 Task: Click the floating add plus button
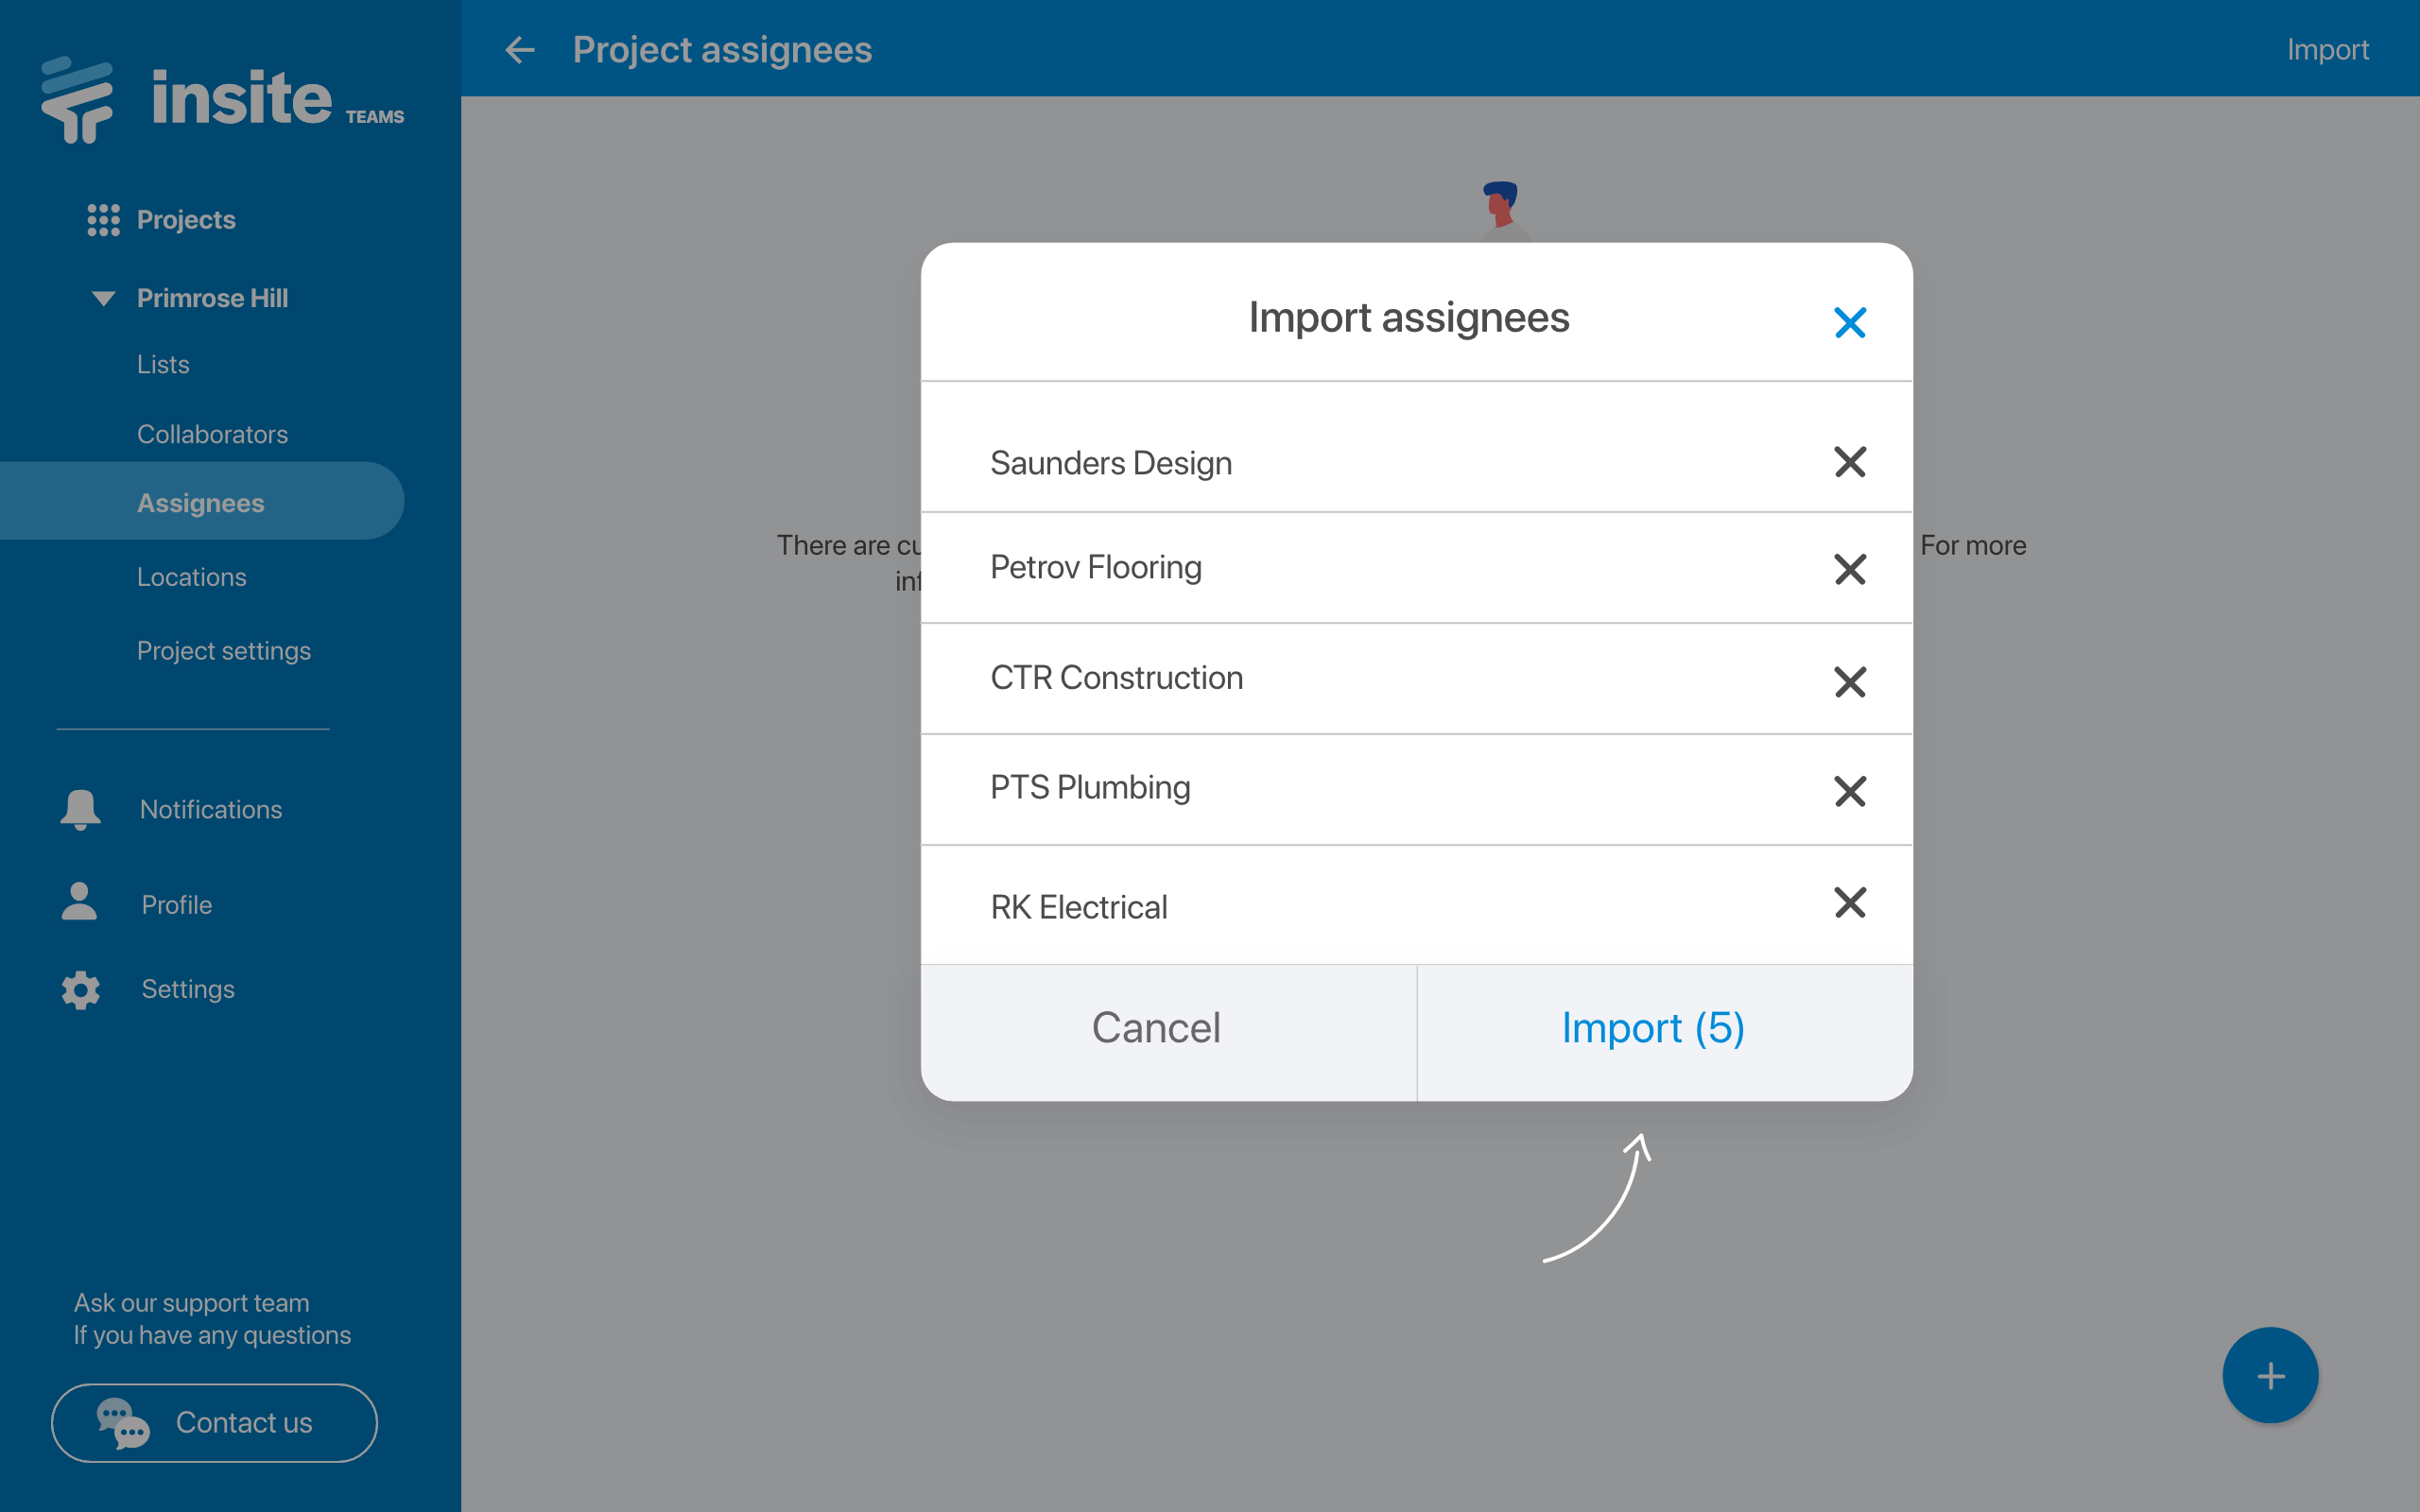[x=2269, y=1375]
